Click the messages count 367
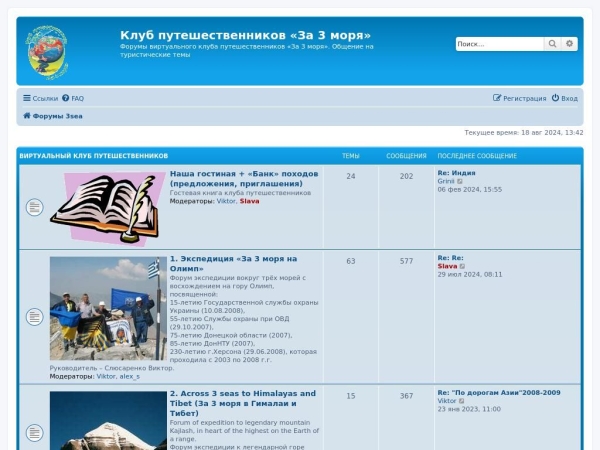600x450 pixels. (406, 396)
